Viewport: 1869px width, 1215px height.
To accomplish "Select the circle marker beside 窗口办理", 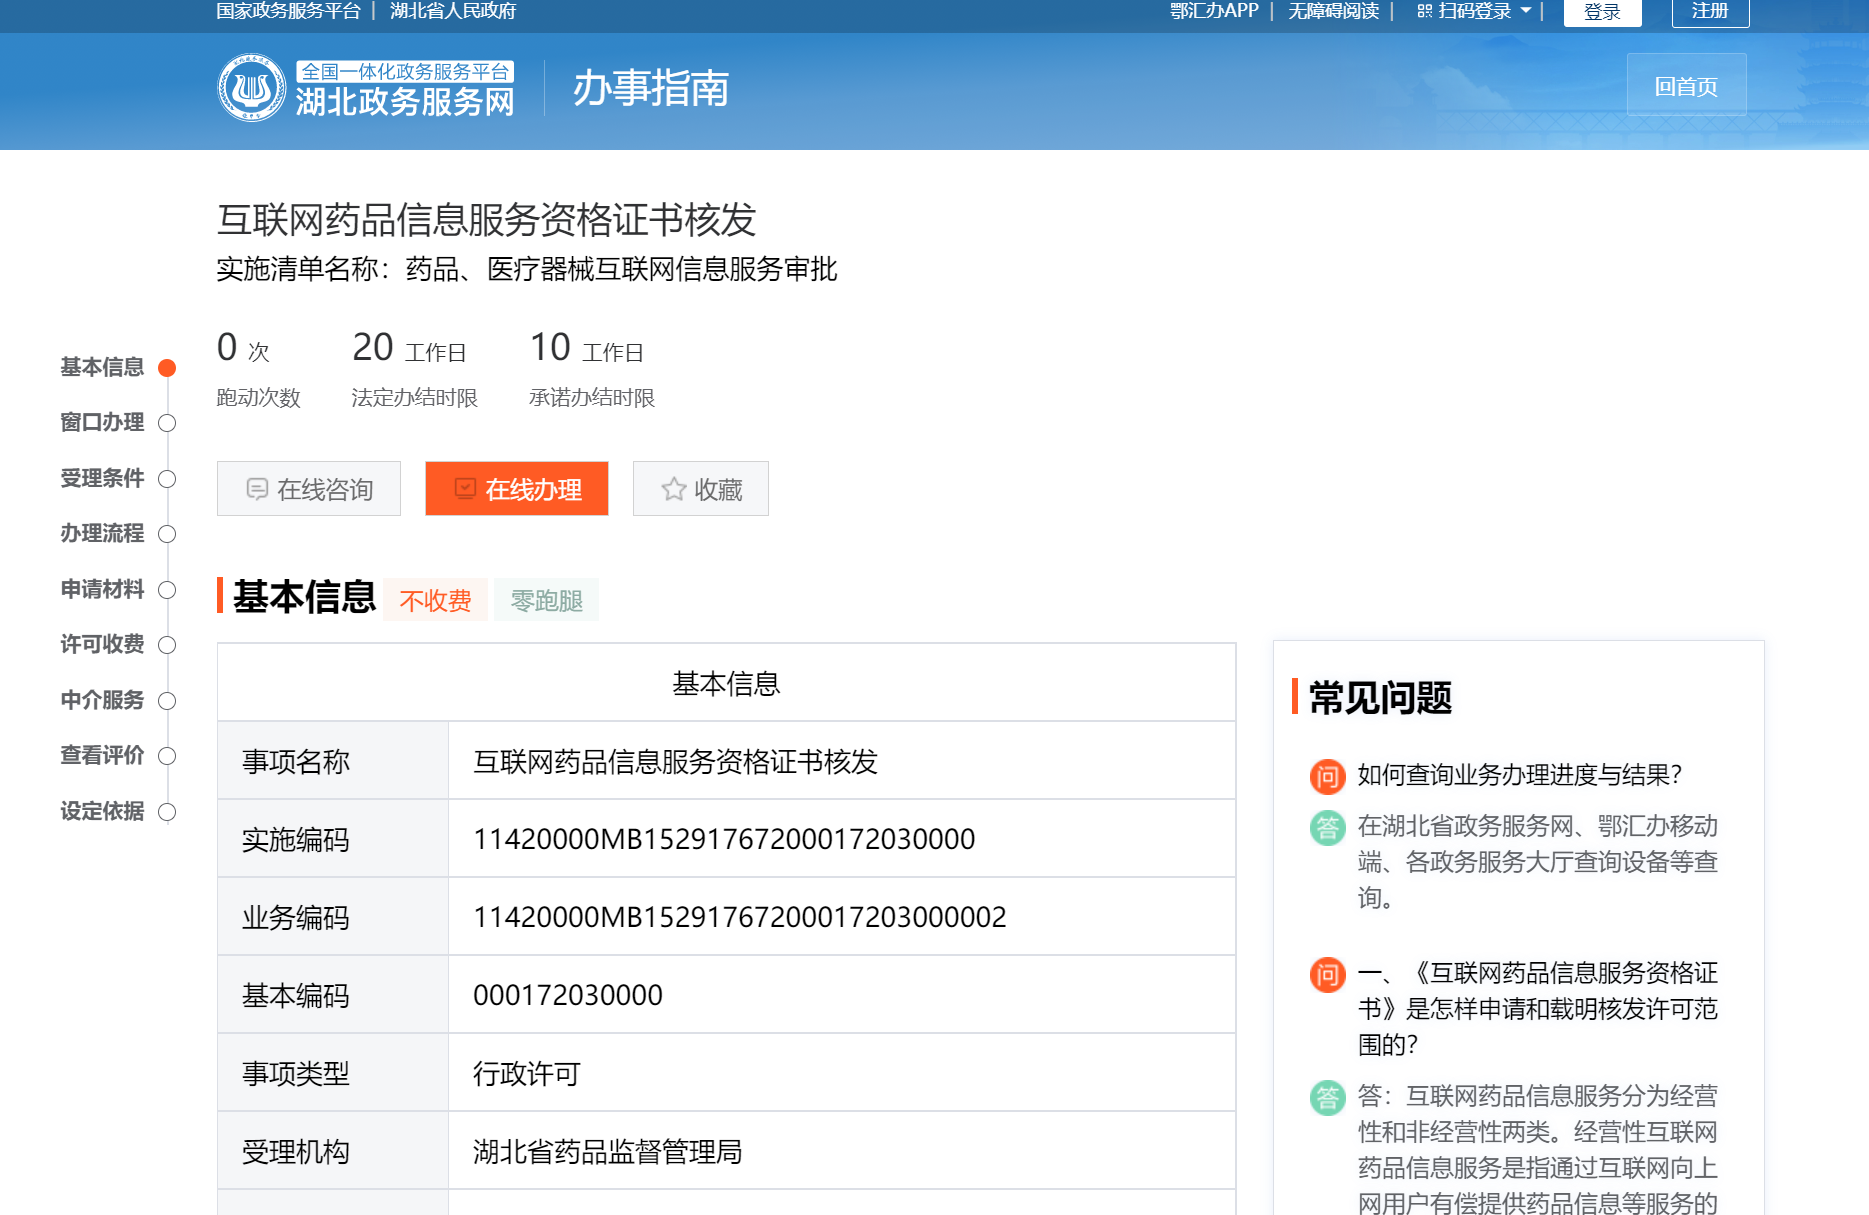I will point(167,423).
